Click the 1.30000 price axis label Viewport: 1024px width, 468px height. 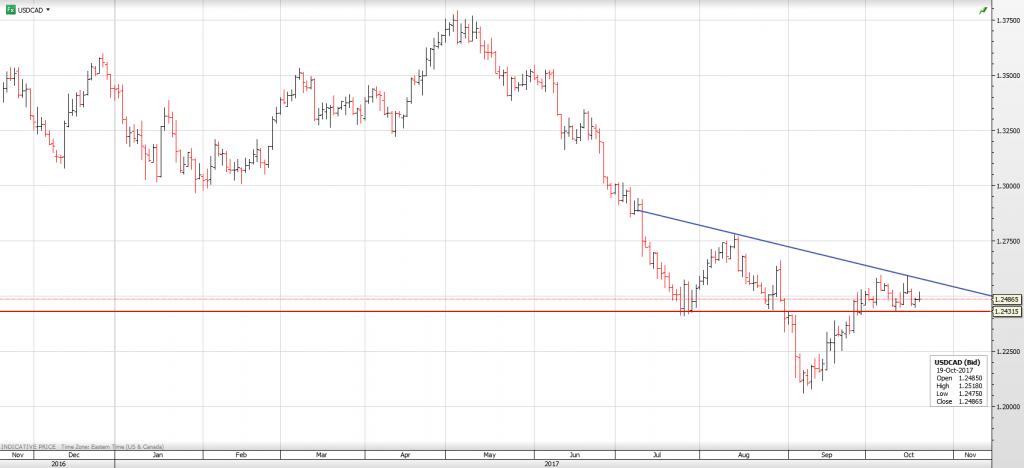click(1007, 186)
